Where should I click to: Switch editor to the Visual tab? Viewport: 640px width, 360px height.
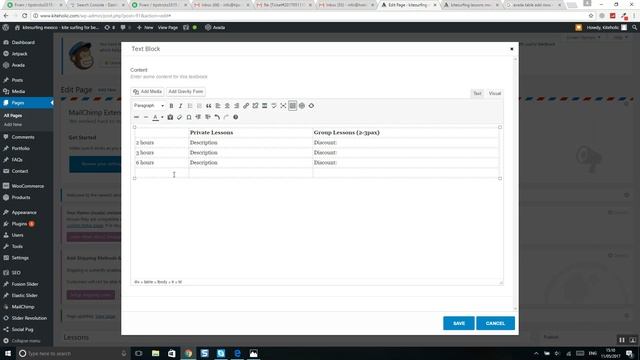(x=495, y=93)
